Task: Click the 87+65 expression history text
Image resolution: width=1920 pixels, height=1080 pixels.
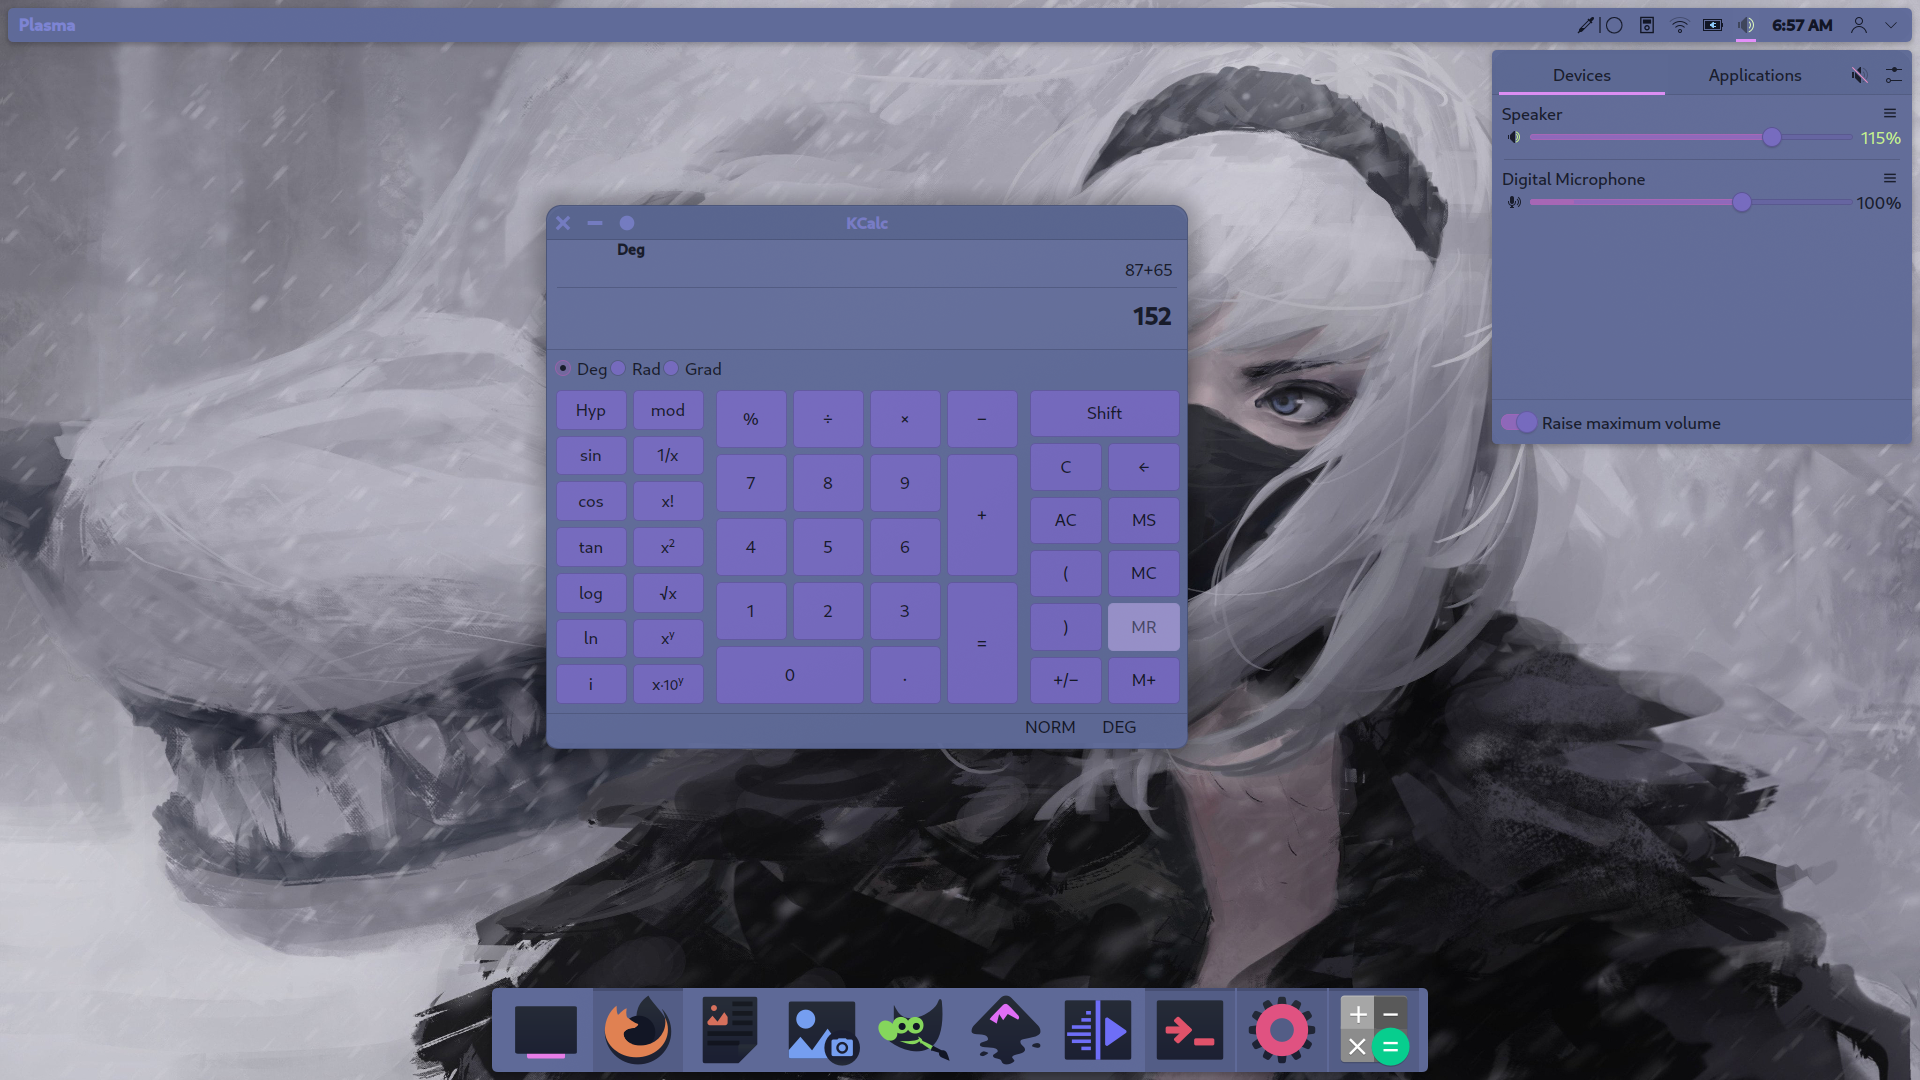Action: [x=1148, y=270]
